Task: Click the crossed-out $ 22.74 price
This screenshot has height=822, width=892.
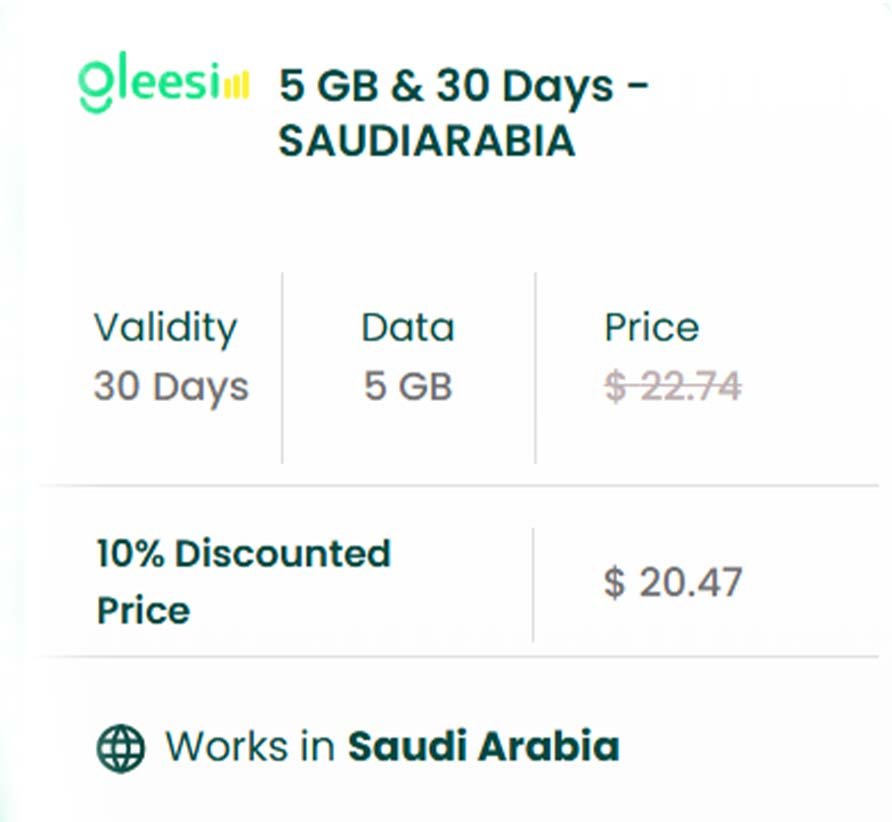Action: point(673,386)
